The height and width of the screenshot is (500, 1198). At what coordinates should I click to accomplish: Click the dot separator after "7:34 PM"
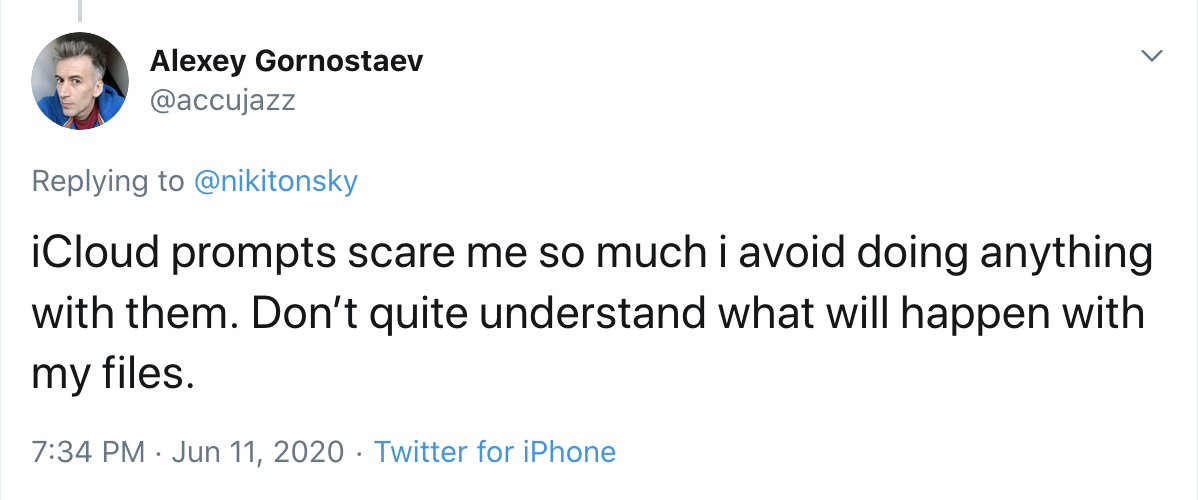[159, 452]
